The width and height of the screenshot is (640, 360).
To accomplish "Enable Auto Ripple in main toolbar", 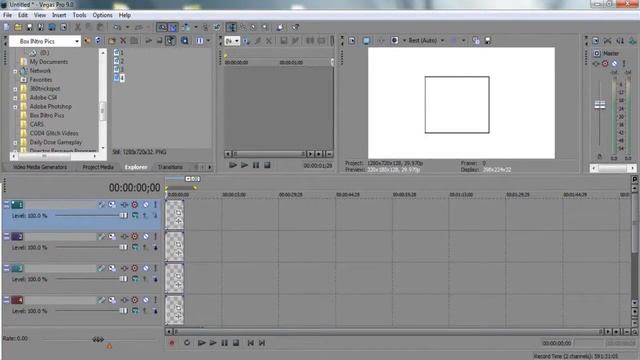I will click(x=186, y=27).
